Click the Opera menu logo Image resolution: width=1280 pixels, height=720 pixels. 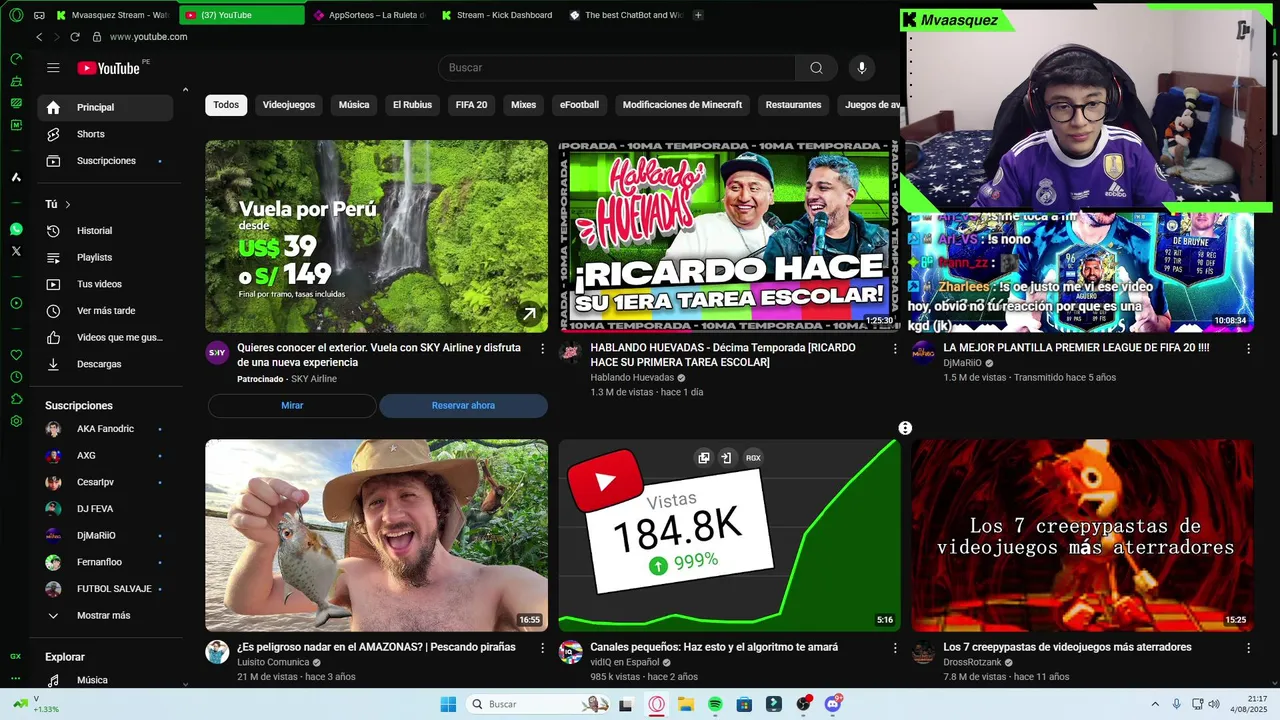pos(15,15)
